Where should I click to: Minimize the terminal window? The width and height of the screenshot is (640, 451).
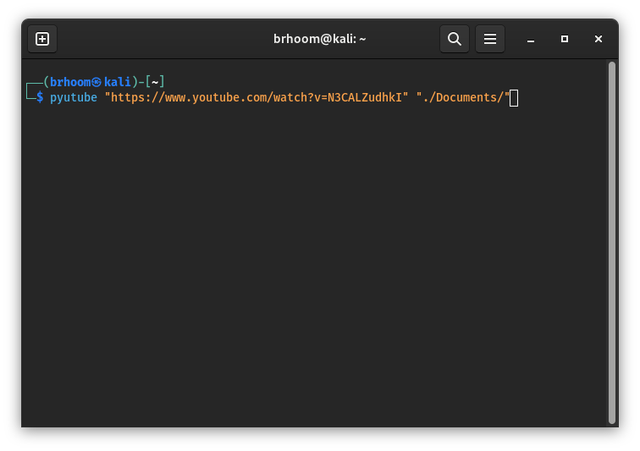[x=531, y=39]
